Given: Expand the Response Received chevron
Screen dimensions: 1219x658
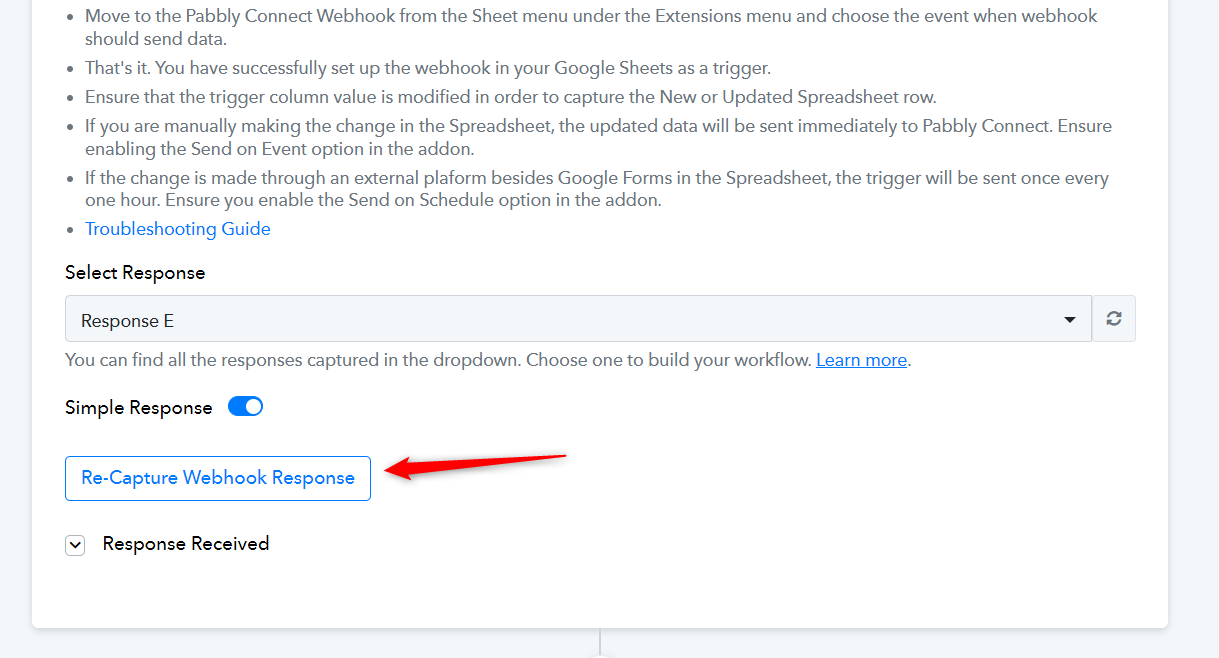Looking at the screenshot, I should coord(75,545).
